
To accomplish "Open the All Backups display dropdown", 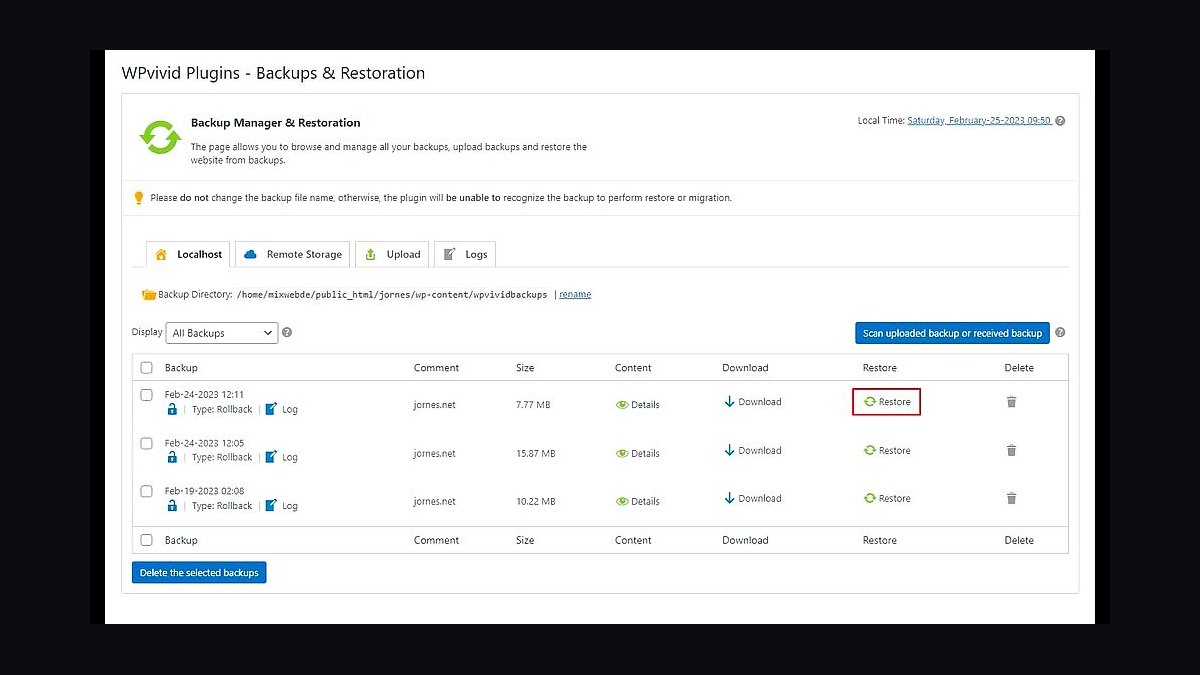I will (x=222, y=333).
